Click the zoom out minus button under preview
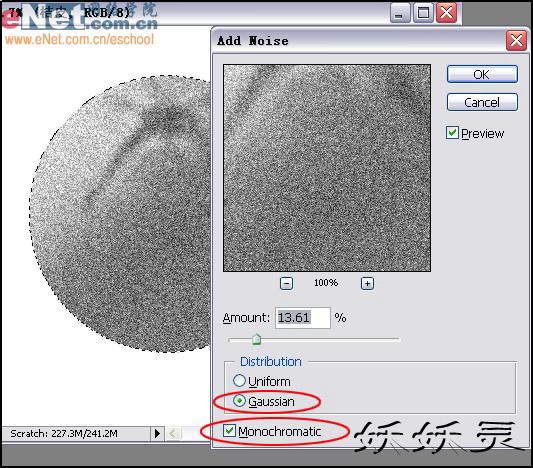The image size is (533, 468). 286,283
